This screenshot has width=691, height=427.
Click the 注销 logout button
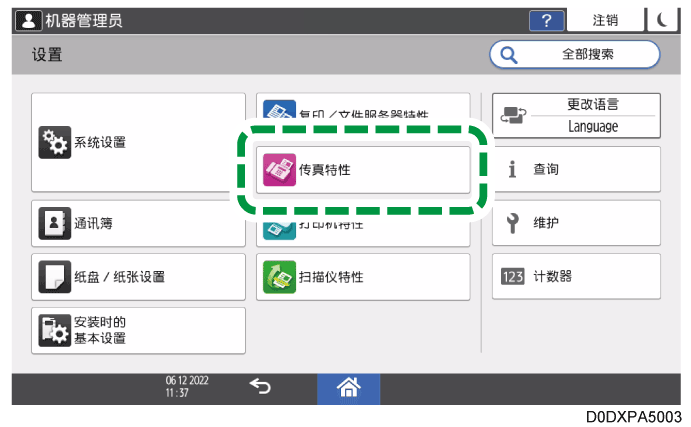[x=605, y=20]
